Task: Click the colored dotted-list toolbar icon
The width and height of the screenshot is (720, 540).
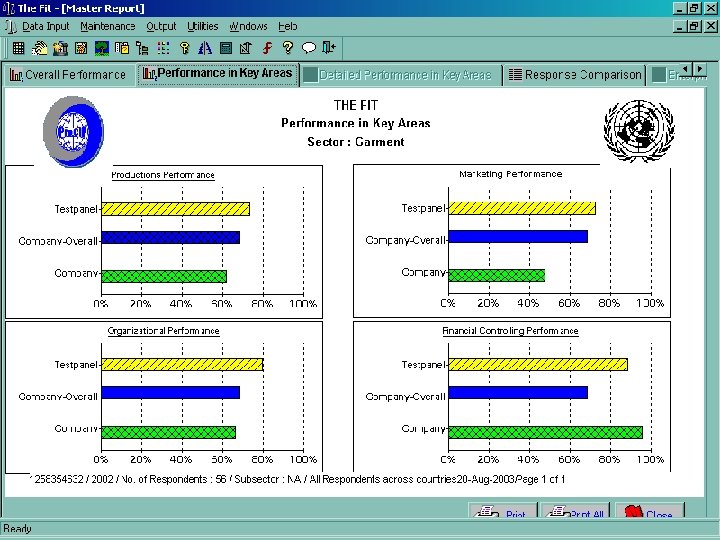Action: click(163, 48)
